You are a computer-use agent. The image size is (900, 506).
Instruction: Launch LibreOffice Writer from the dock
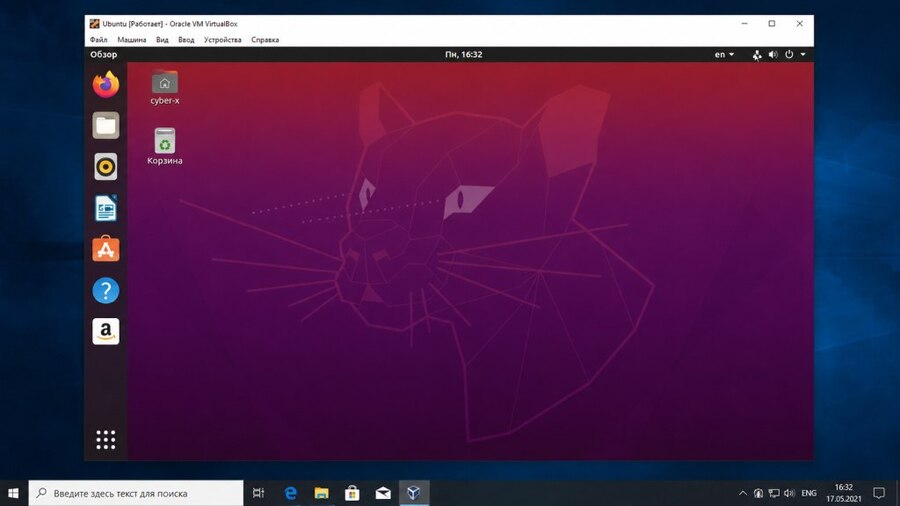106,208
